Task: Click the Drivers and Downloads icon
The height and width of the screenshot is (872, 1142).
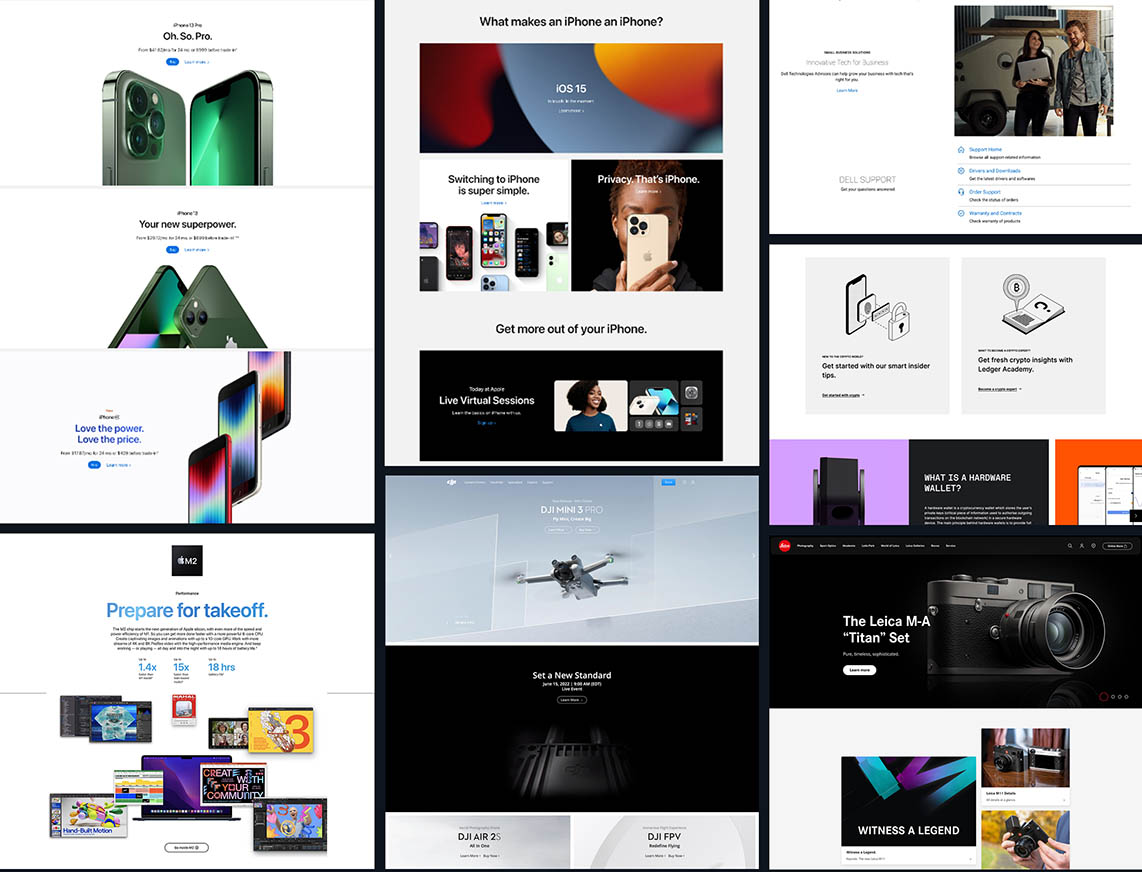Action: pos(961,170)
